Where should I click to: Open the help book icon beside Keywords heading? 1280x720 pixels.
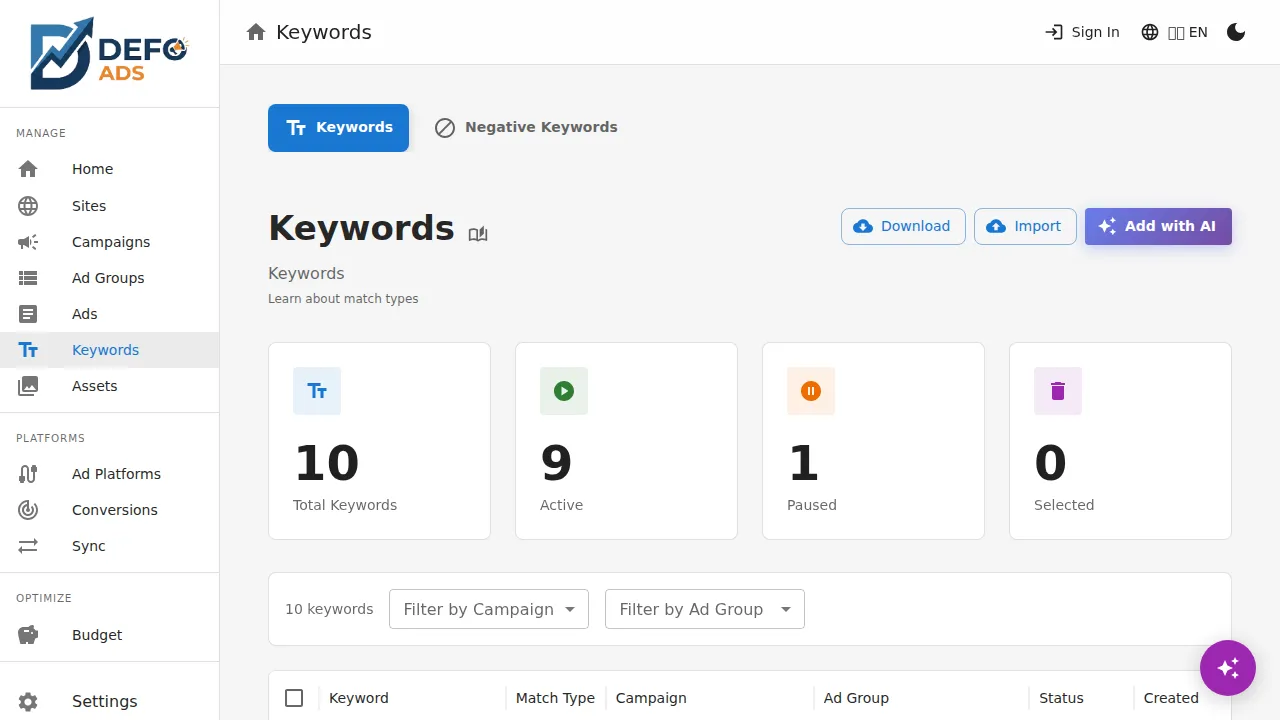tap(478, 234)
